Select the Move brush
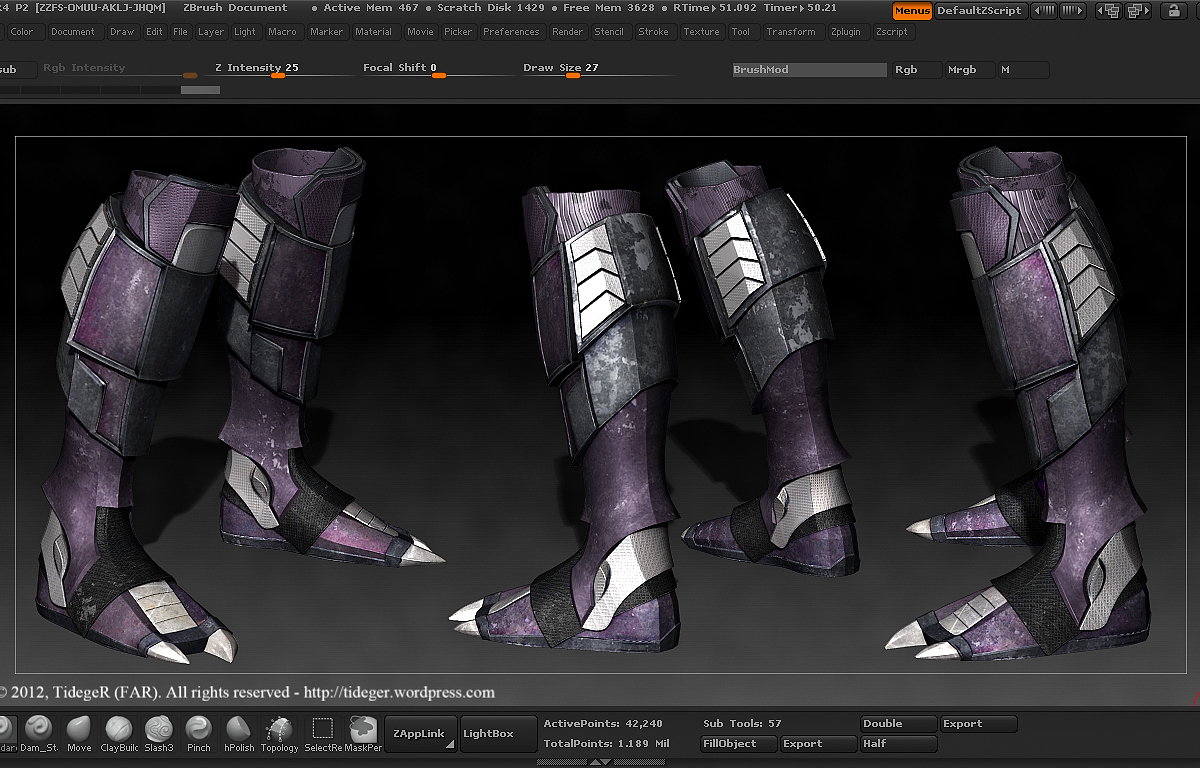The width and height of the screenshot is (1200, 768). pyautogui.click(x=79, y=733)
